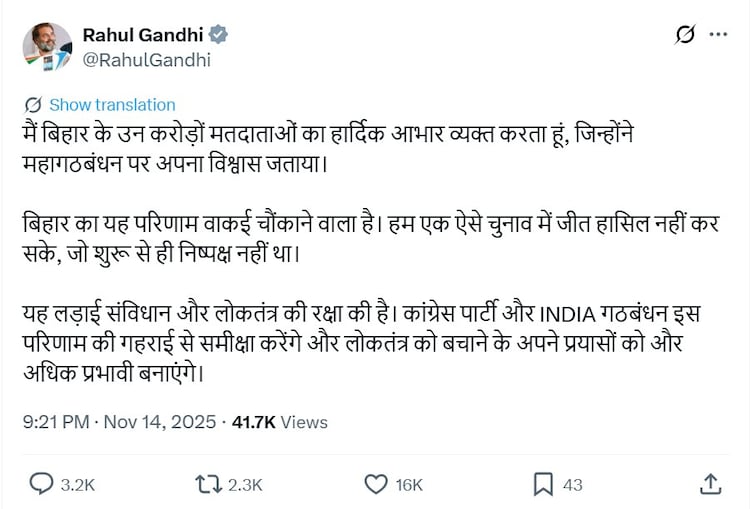The height and width of the screenshot is (509, 750).
Task: Click the translation icon beside Show translation
Action: point(33,105)
